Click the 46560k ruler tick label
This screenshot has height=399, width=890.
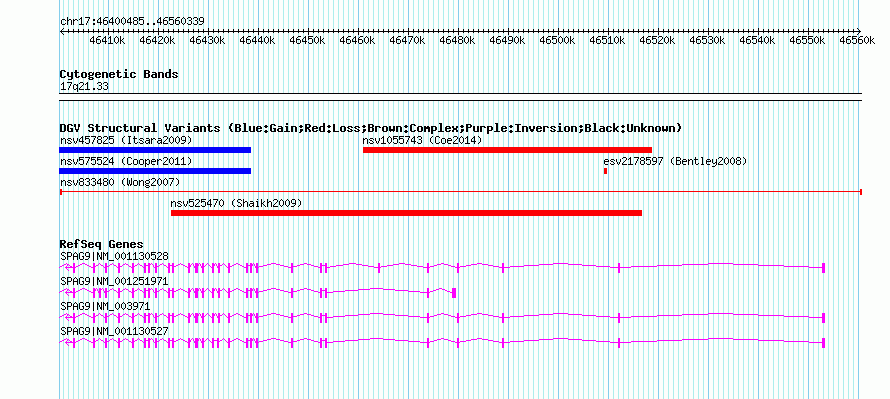(x=857, y=41)
